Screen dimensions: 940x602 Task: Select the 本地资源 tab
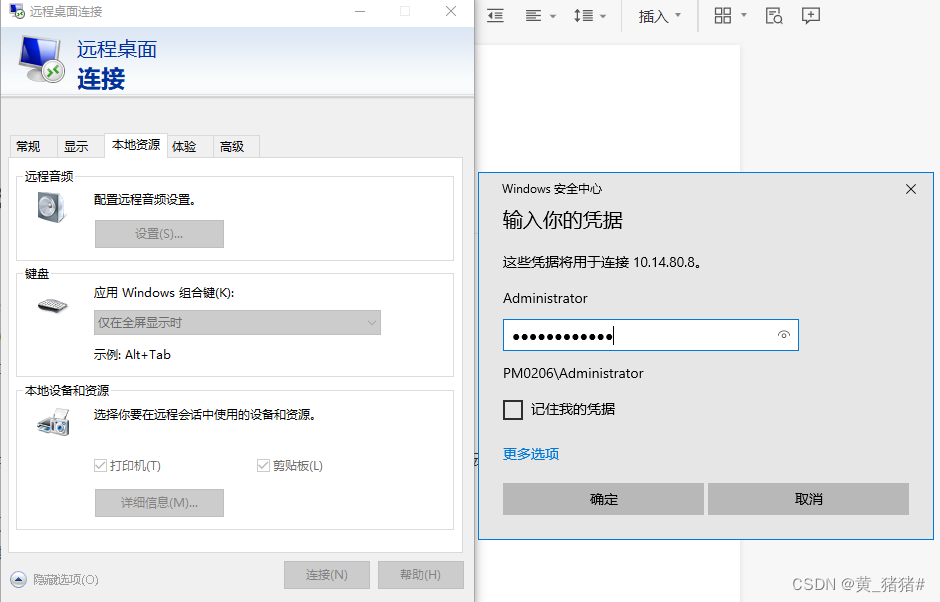click(x=136, y=145)
